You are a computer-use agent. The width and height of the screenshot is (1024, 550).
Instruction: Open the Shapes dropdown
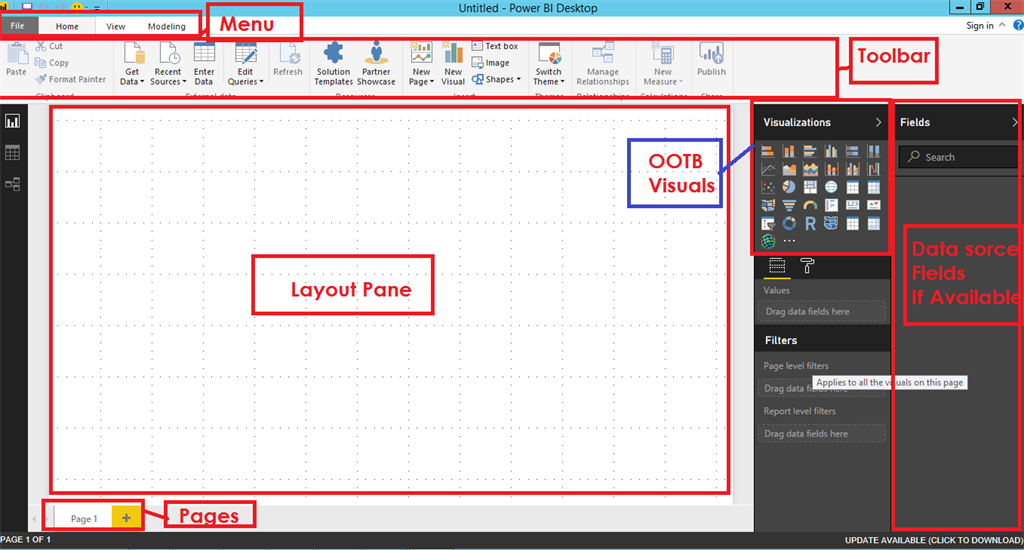pos(496,79)
